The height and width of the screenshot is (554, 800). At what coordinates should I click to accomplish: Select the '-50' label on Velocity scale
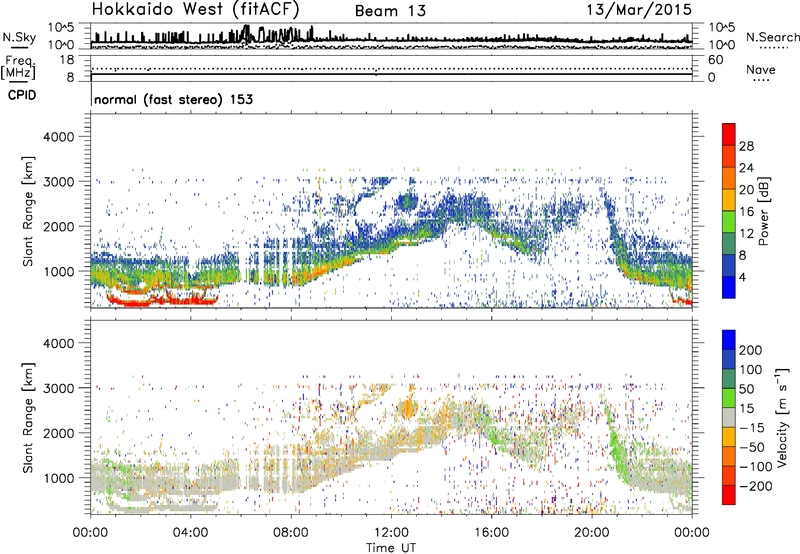click(x=752, y=447)
